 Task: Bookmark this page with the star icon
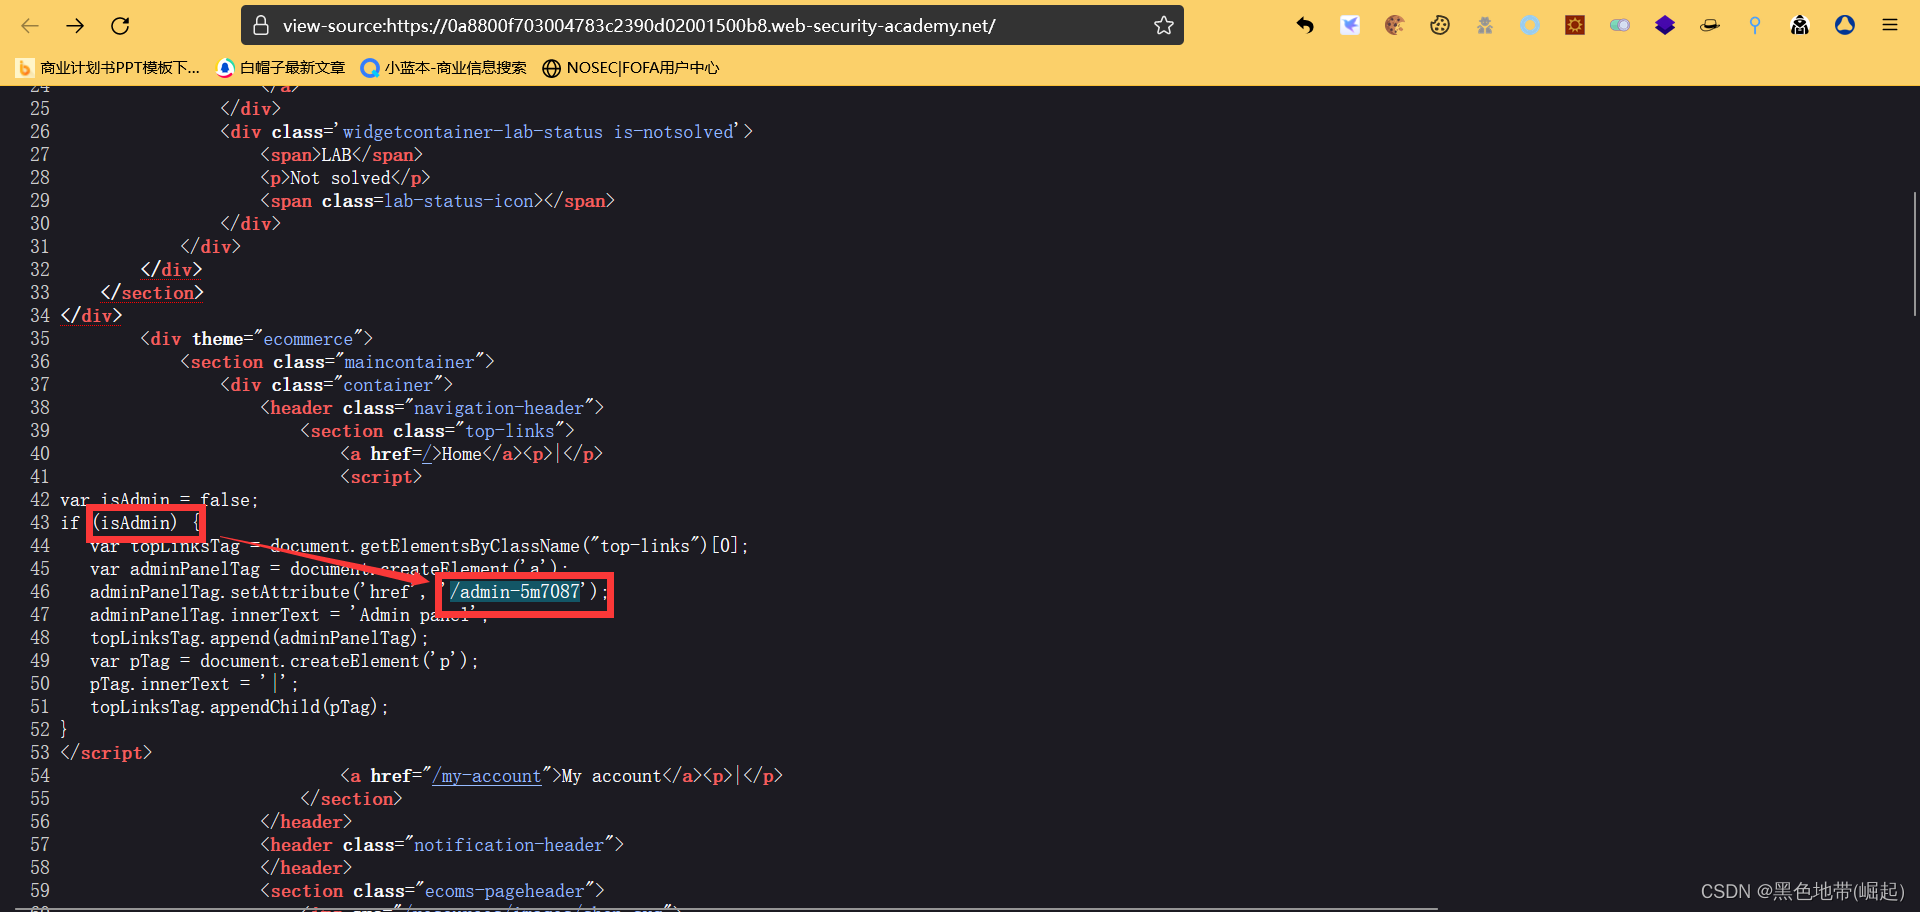coord(1163,26)
